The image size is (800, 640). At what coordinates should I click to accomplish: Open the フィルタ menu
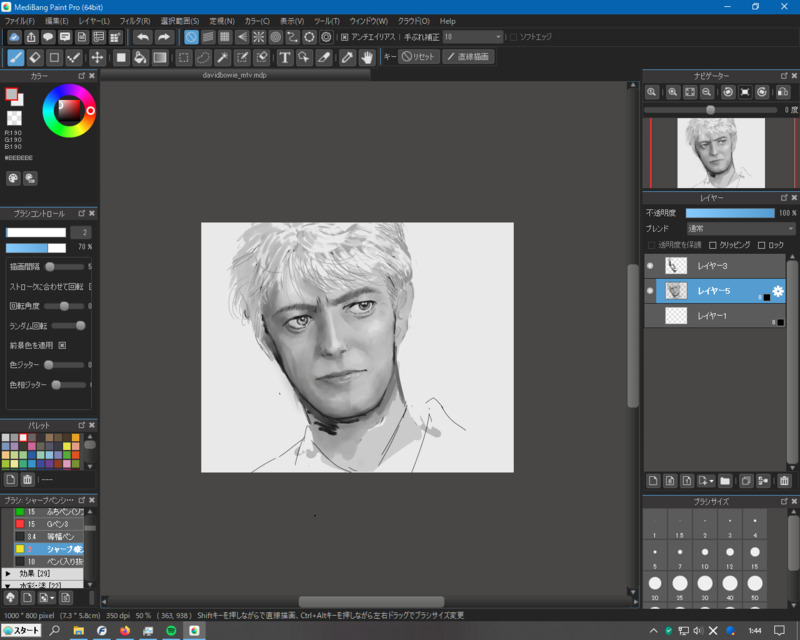[135, 20]
